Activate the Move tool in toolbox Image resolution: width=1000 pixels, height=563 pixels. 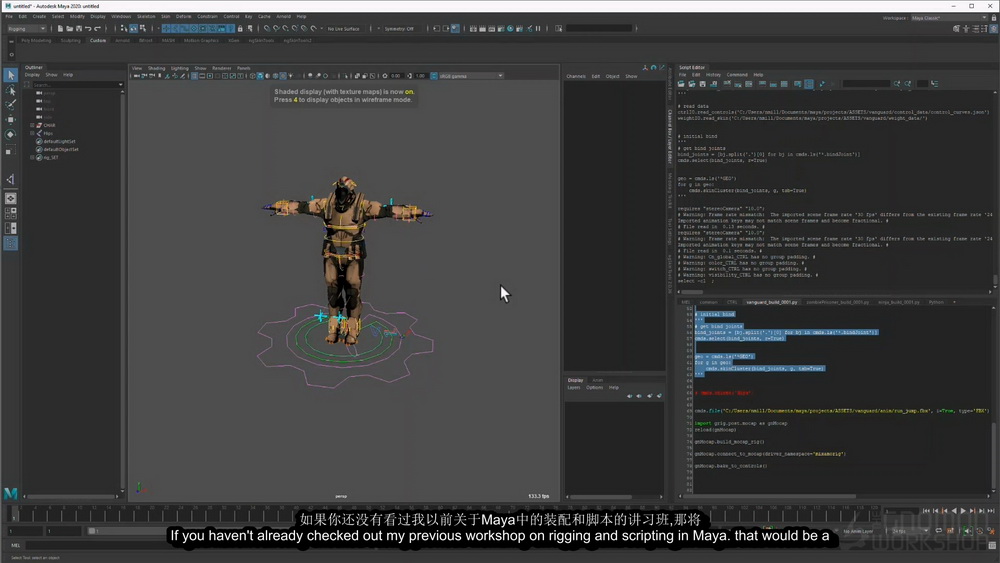tap(10, 119)
